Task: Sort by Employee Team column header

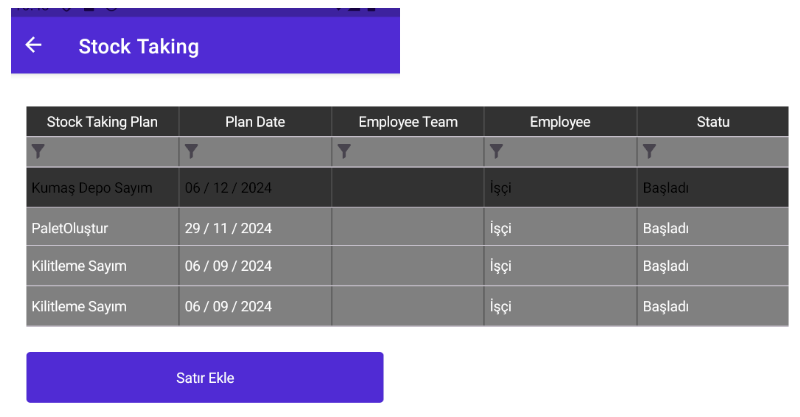Action: (x=408, y=122)
